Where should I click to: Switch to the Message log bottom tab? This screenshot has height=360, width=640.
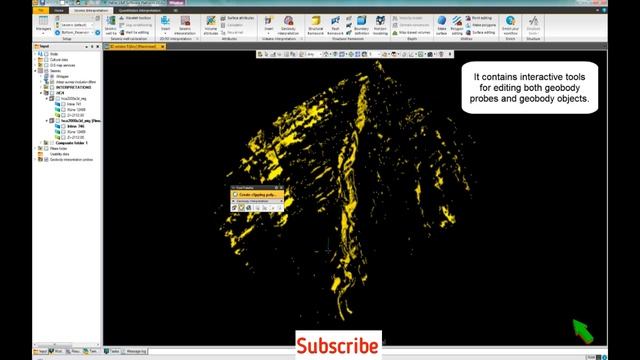pos(134,351)
